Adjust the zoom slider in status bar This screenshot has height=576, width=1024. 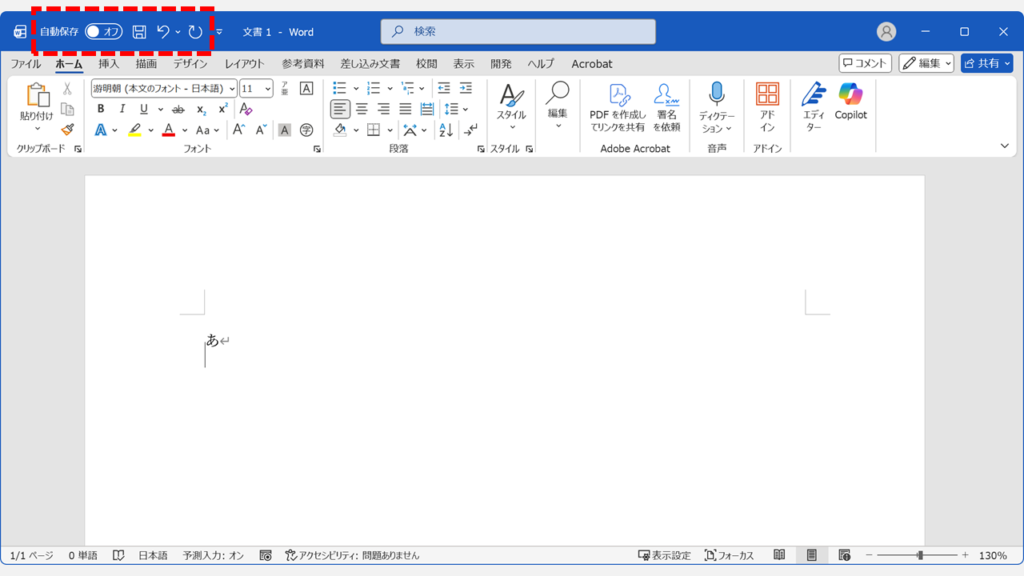(x=919, y=555)
